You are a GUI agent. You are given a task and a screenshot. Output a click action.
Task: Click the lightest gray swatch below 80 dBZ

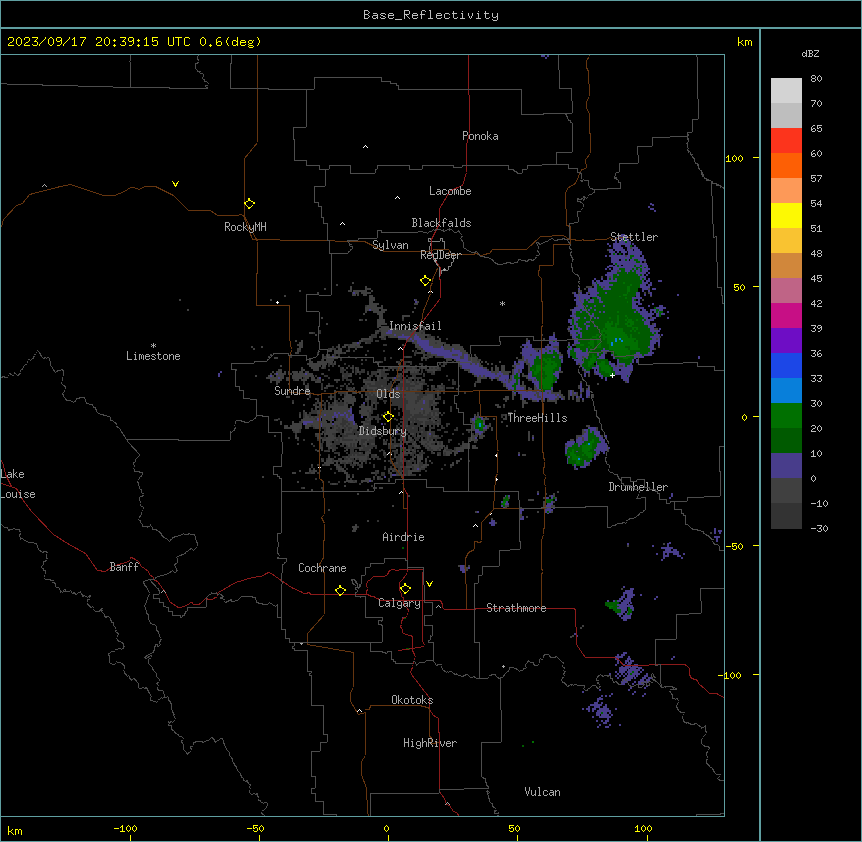(x=786, y=90)
